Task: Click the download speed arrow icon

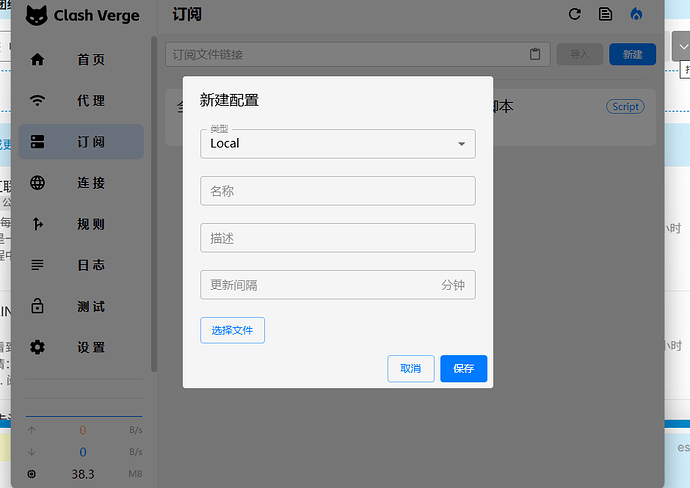Action: click(32, 452)
